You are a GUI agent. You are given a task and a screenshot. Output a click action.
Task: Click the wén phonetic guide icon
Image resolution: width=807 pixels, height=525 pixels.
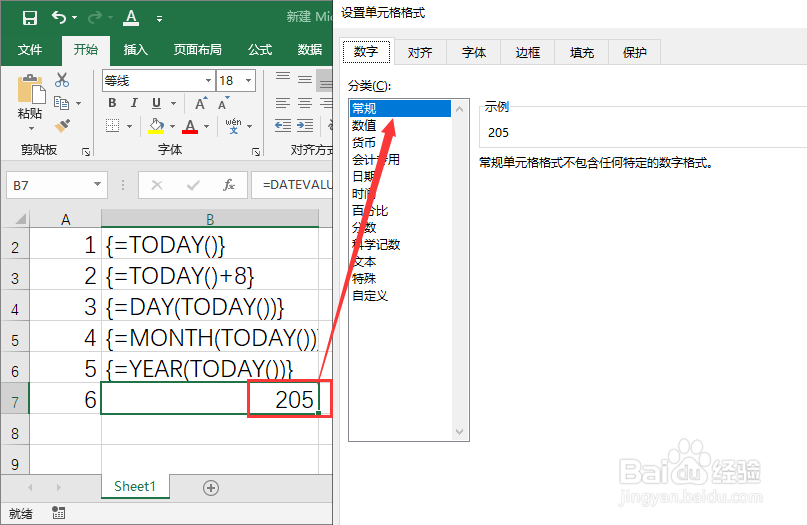point(233,126)
